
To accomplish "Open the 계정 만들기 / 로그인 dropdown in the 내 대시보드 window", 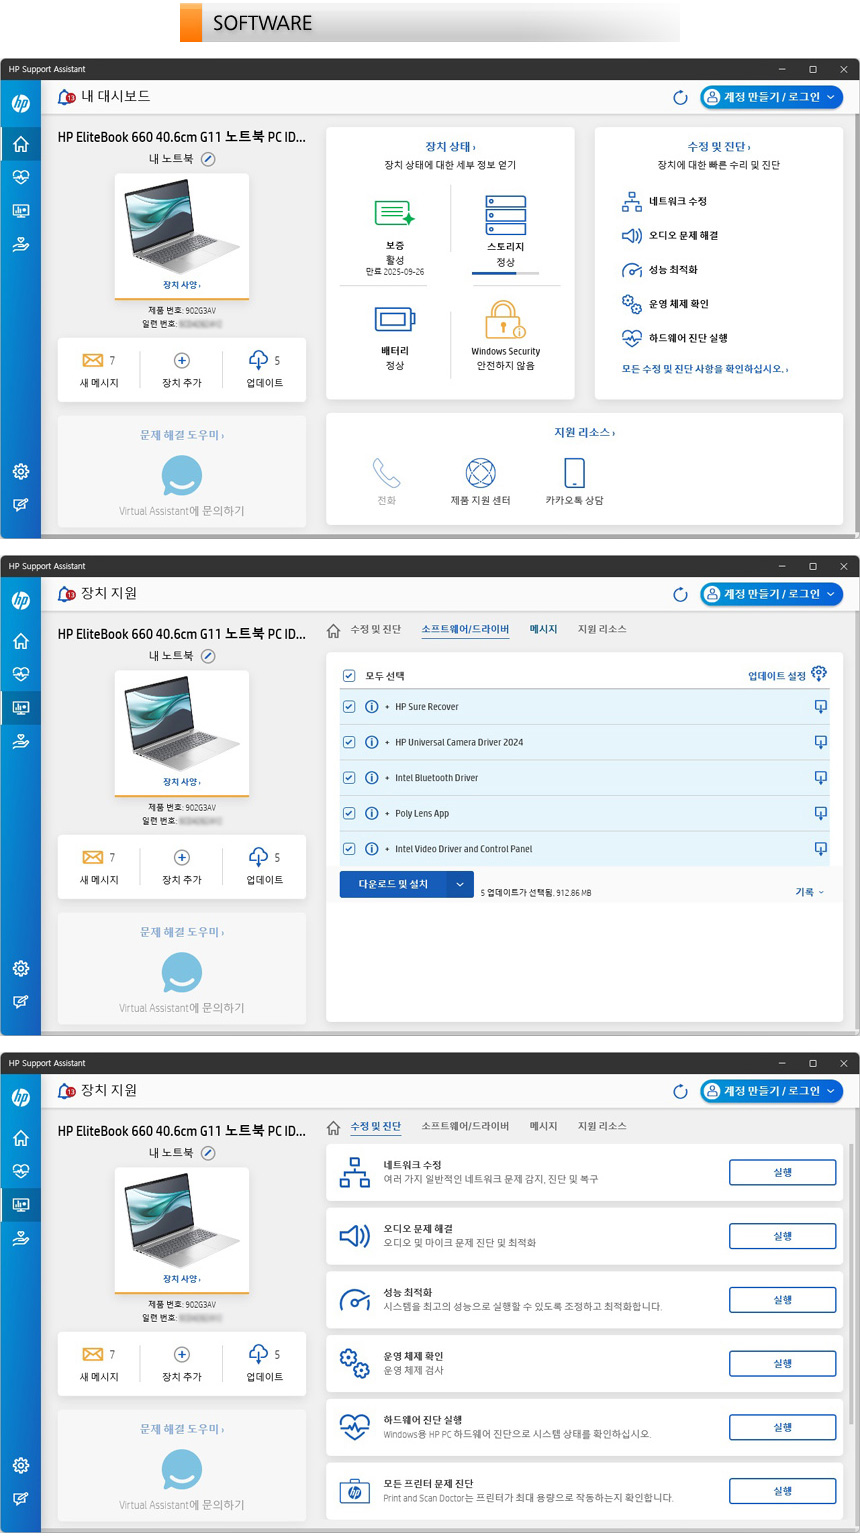I will pos(771,97).
